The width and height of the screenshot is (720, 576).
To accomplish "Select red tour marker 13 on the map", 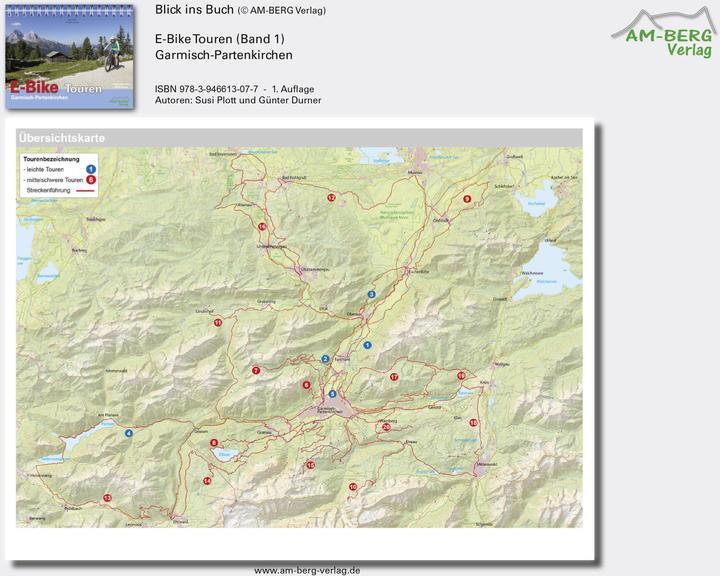I will click(107, 498).
